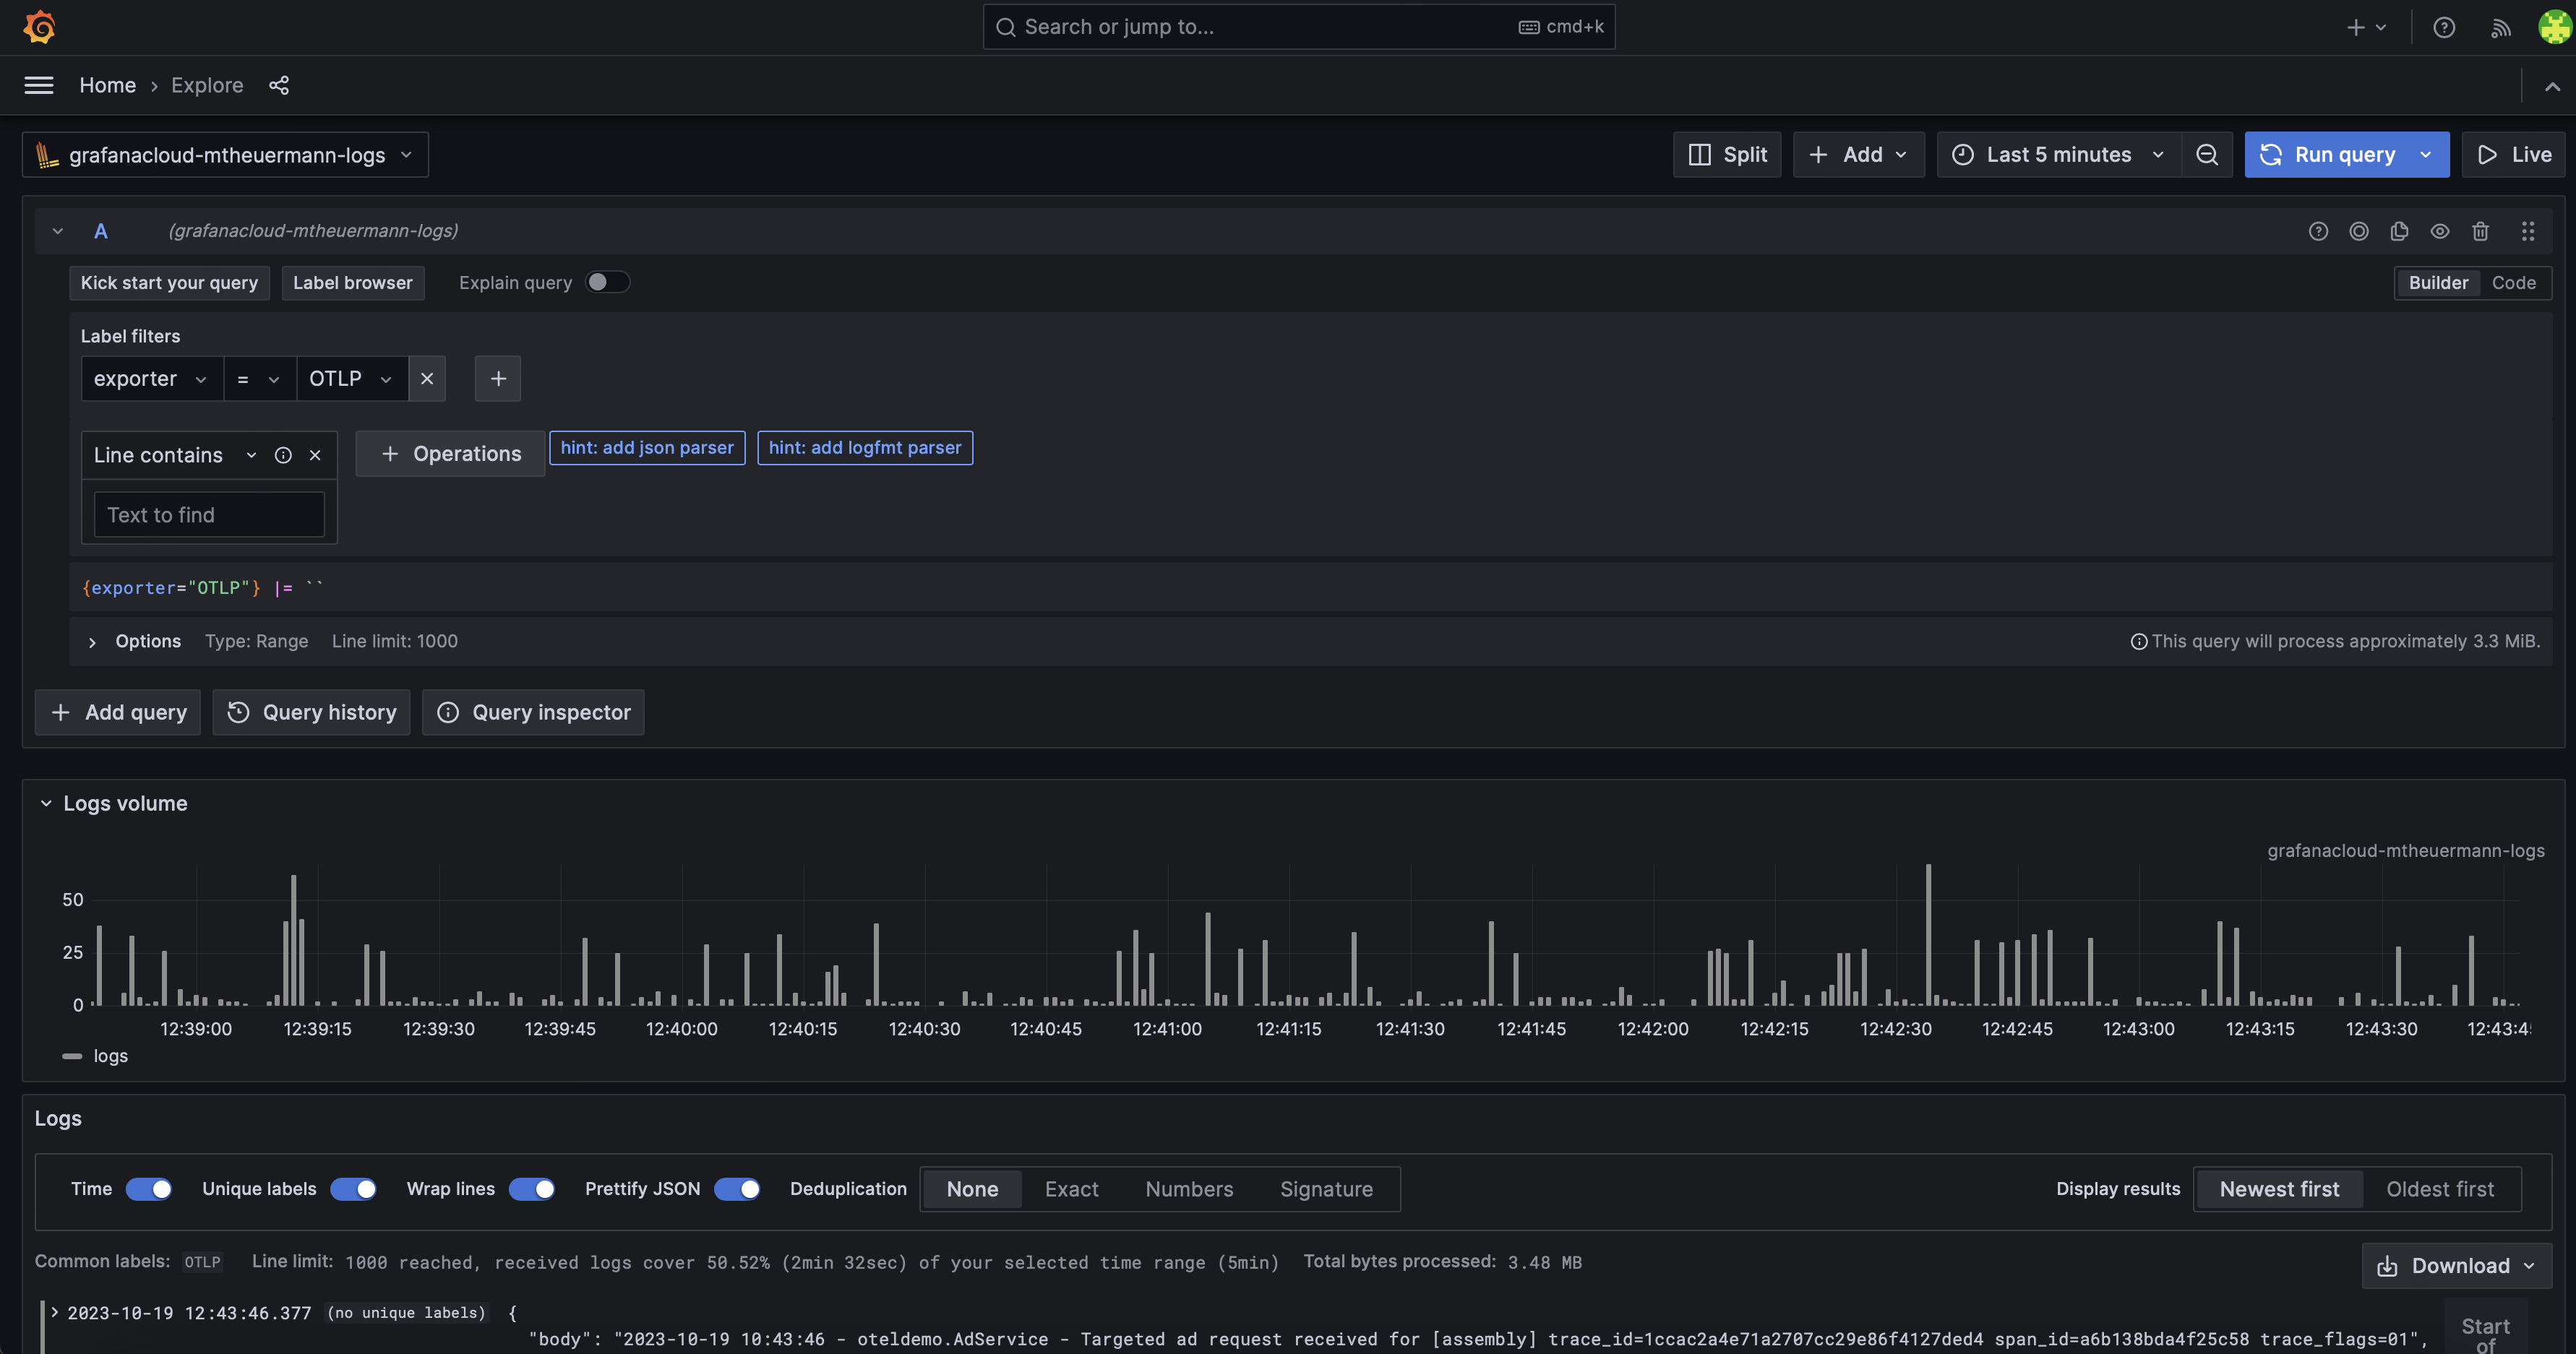
Task: Select Exact deduplication option
Action: coord(1071,1188)
